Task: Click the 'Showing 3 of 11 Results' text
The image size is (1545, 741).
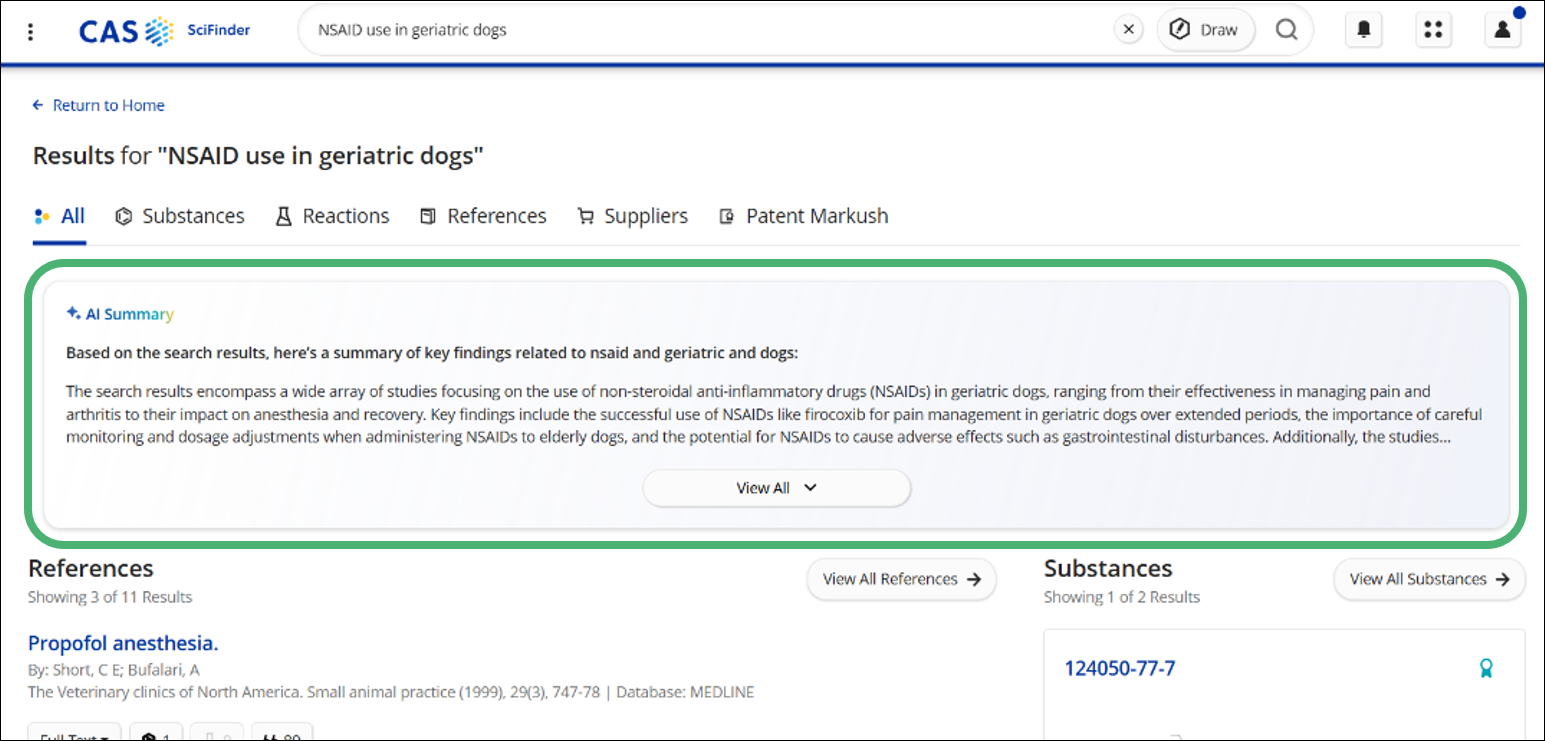Action: (110, 597)
